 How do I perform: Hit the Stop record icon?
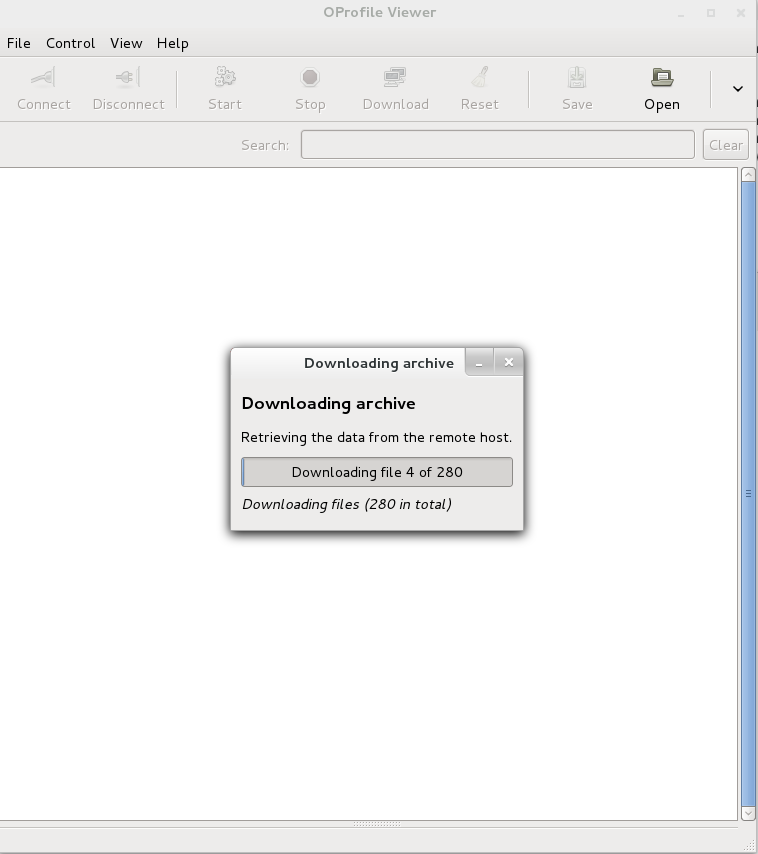tap(310, 78)
